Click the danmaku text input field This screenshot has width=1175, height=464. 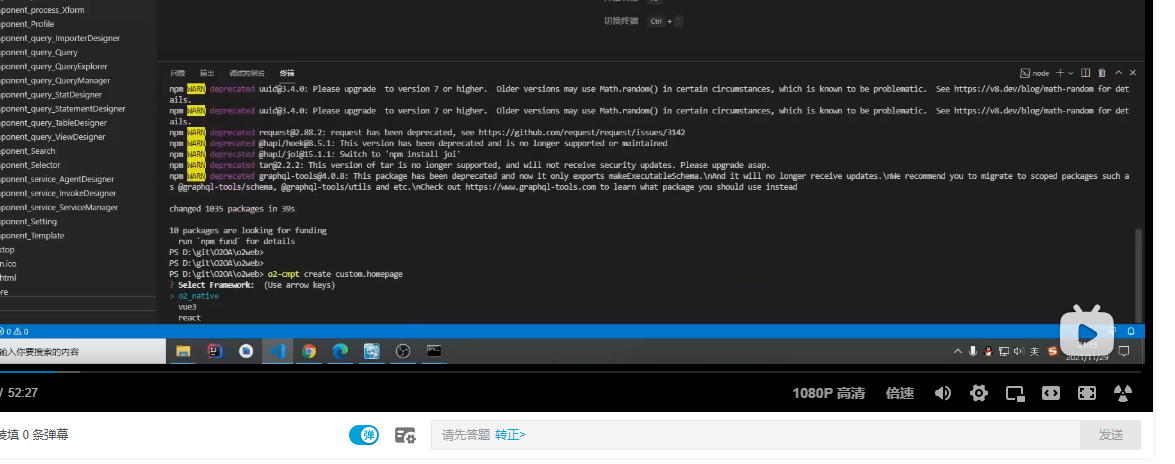(755, 435)
